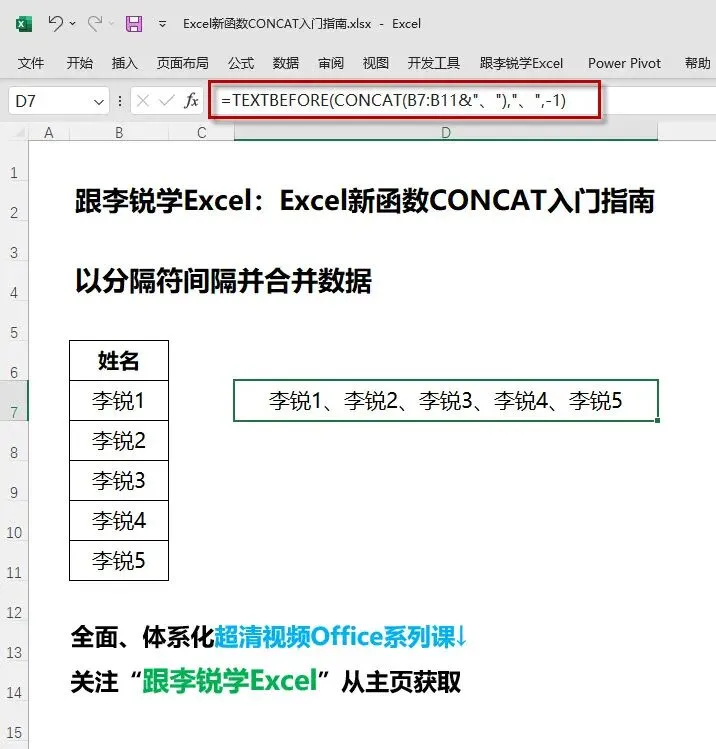The height and width of the screenshot is (749, 716).
Task: Open the 跟李锐学Excel tab
Action: coord(521,63)
